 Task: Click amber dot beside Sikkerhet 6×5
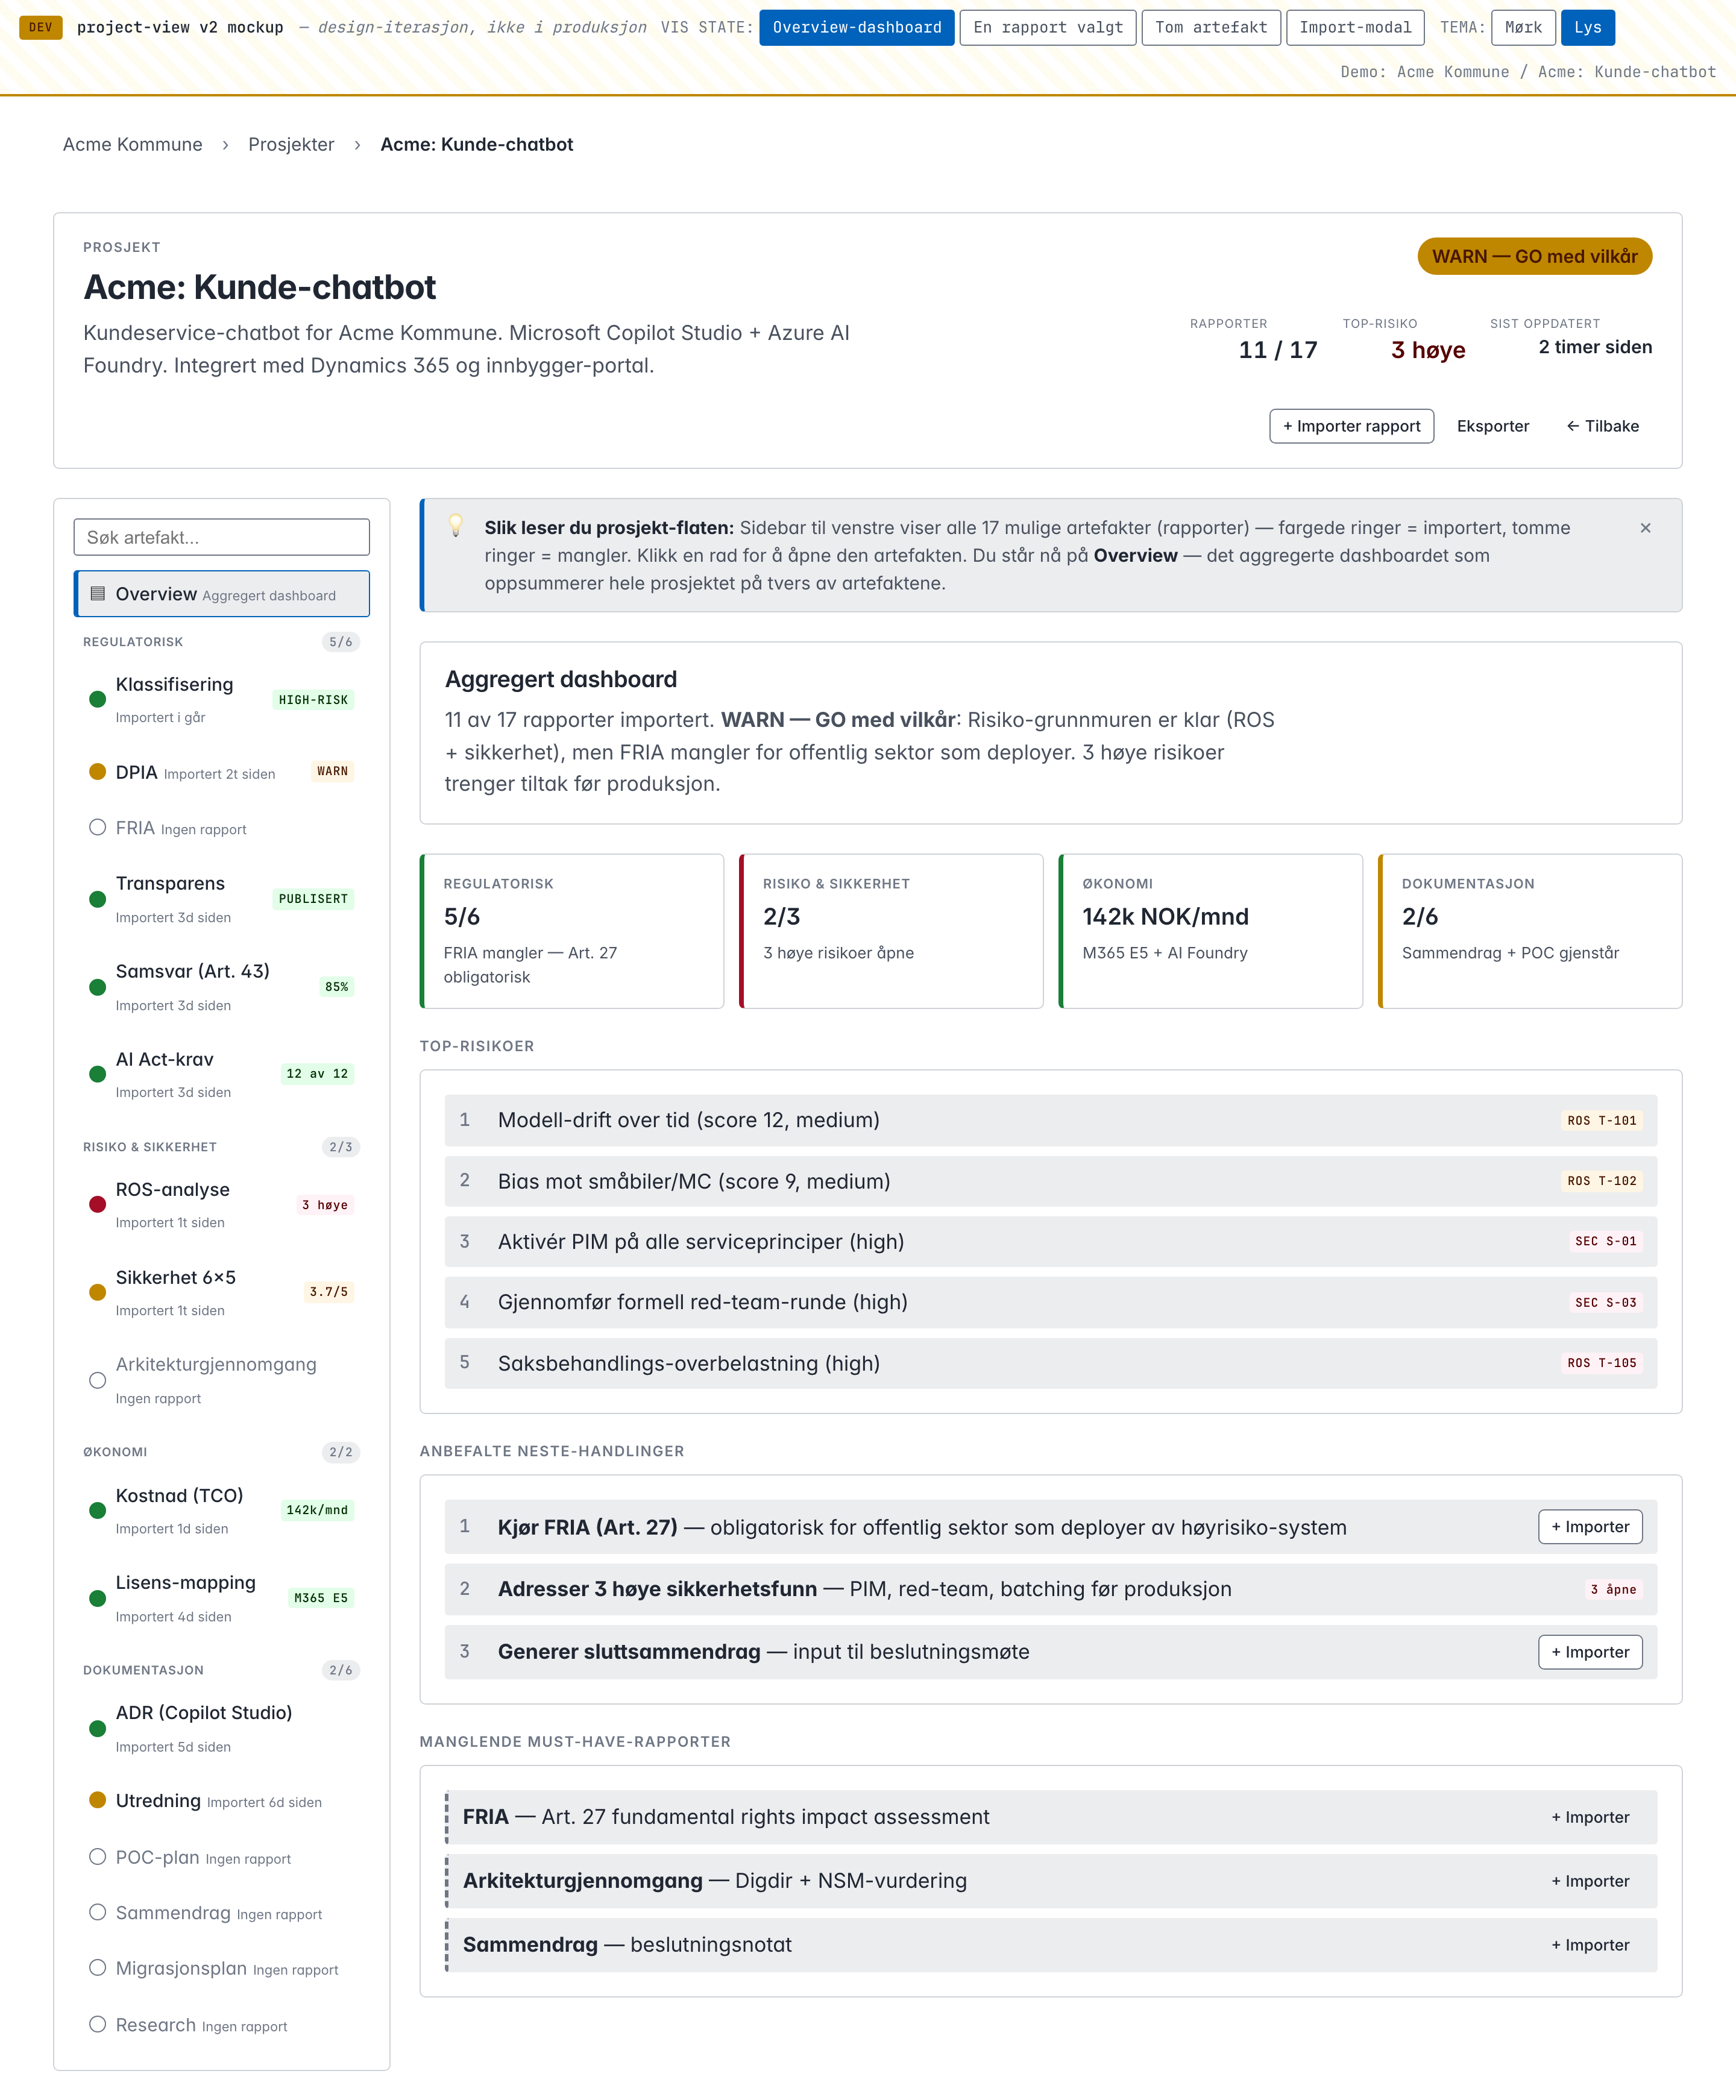coord(97,1292)
